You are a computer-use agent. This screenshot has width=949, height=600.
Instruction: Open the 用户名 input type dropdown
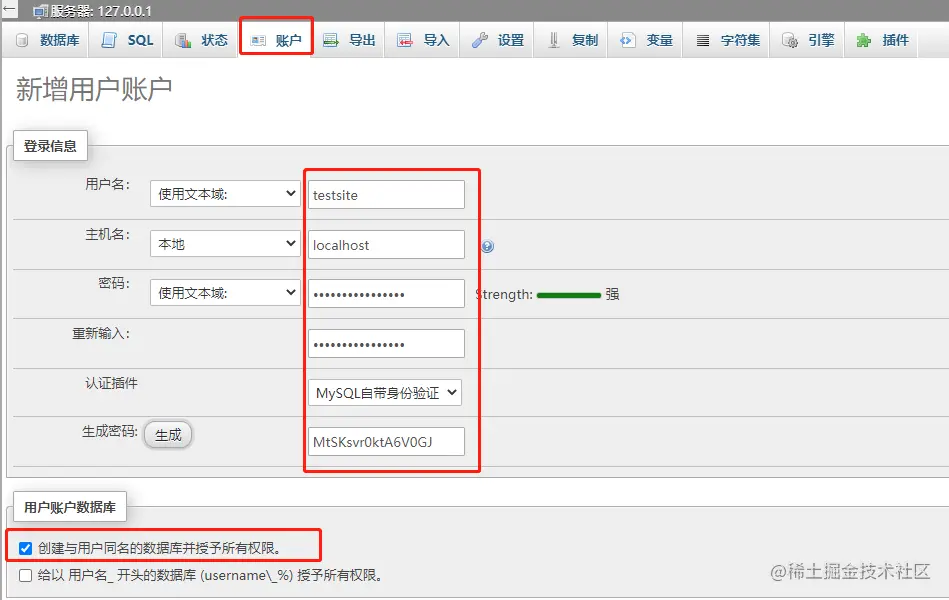224,194
